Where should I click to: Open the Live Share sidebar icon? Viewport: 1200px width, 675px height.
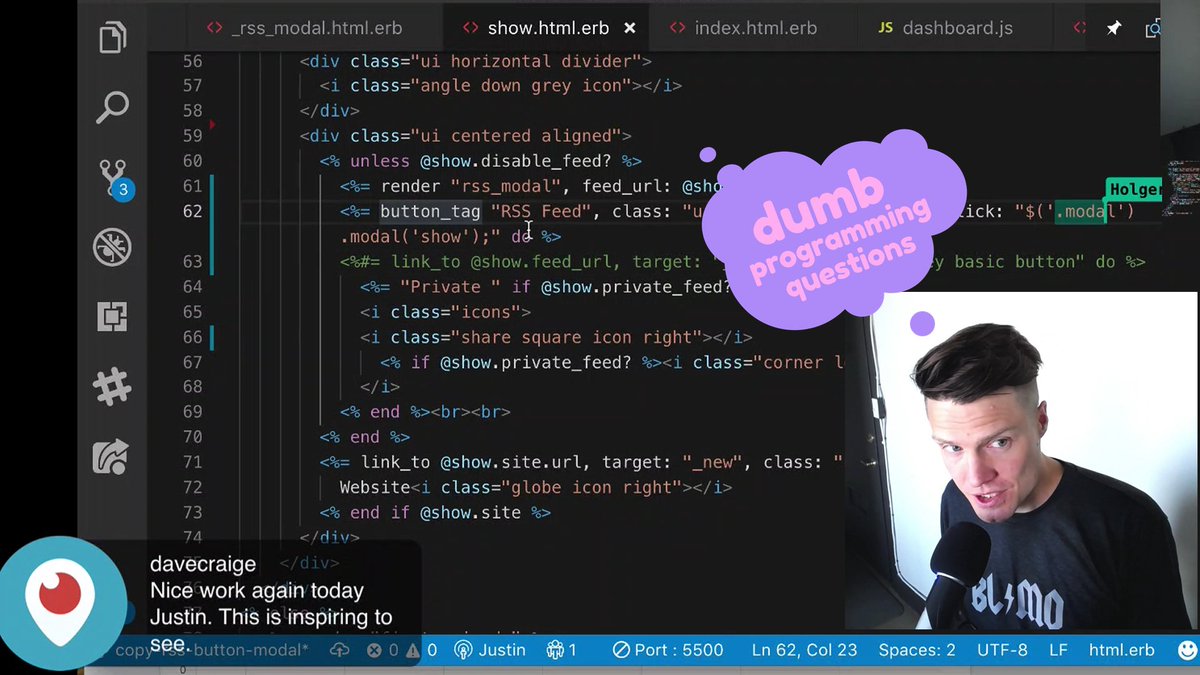(x=112, y=456)
